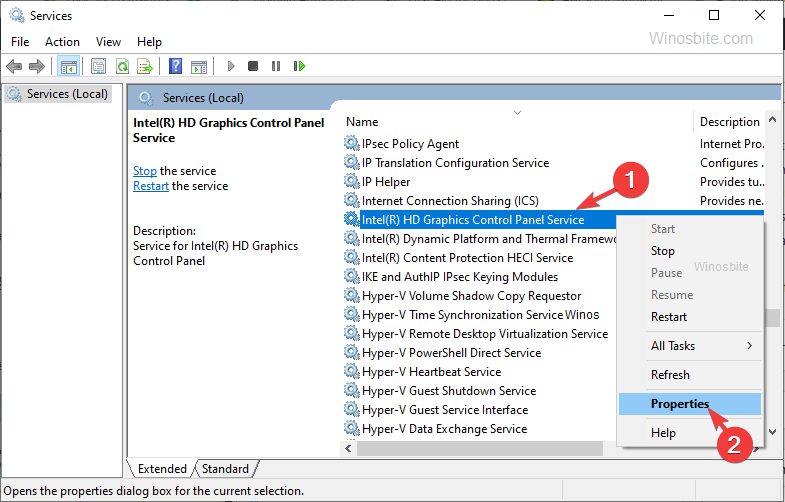This screenshot has width=785, height=502.
Task: Click gear icon of IKE and AuthIP row
Action: point(352,277)
